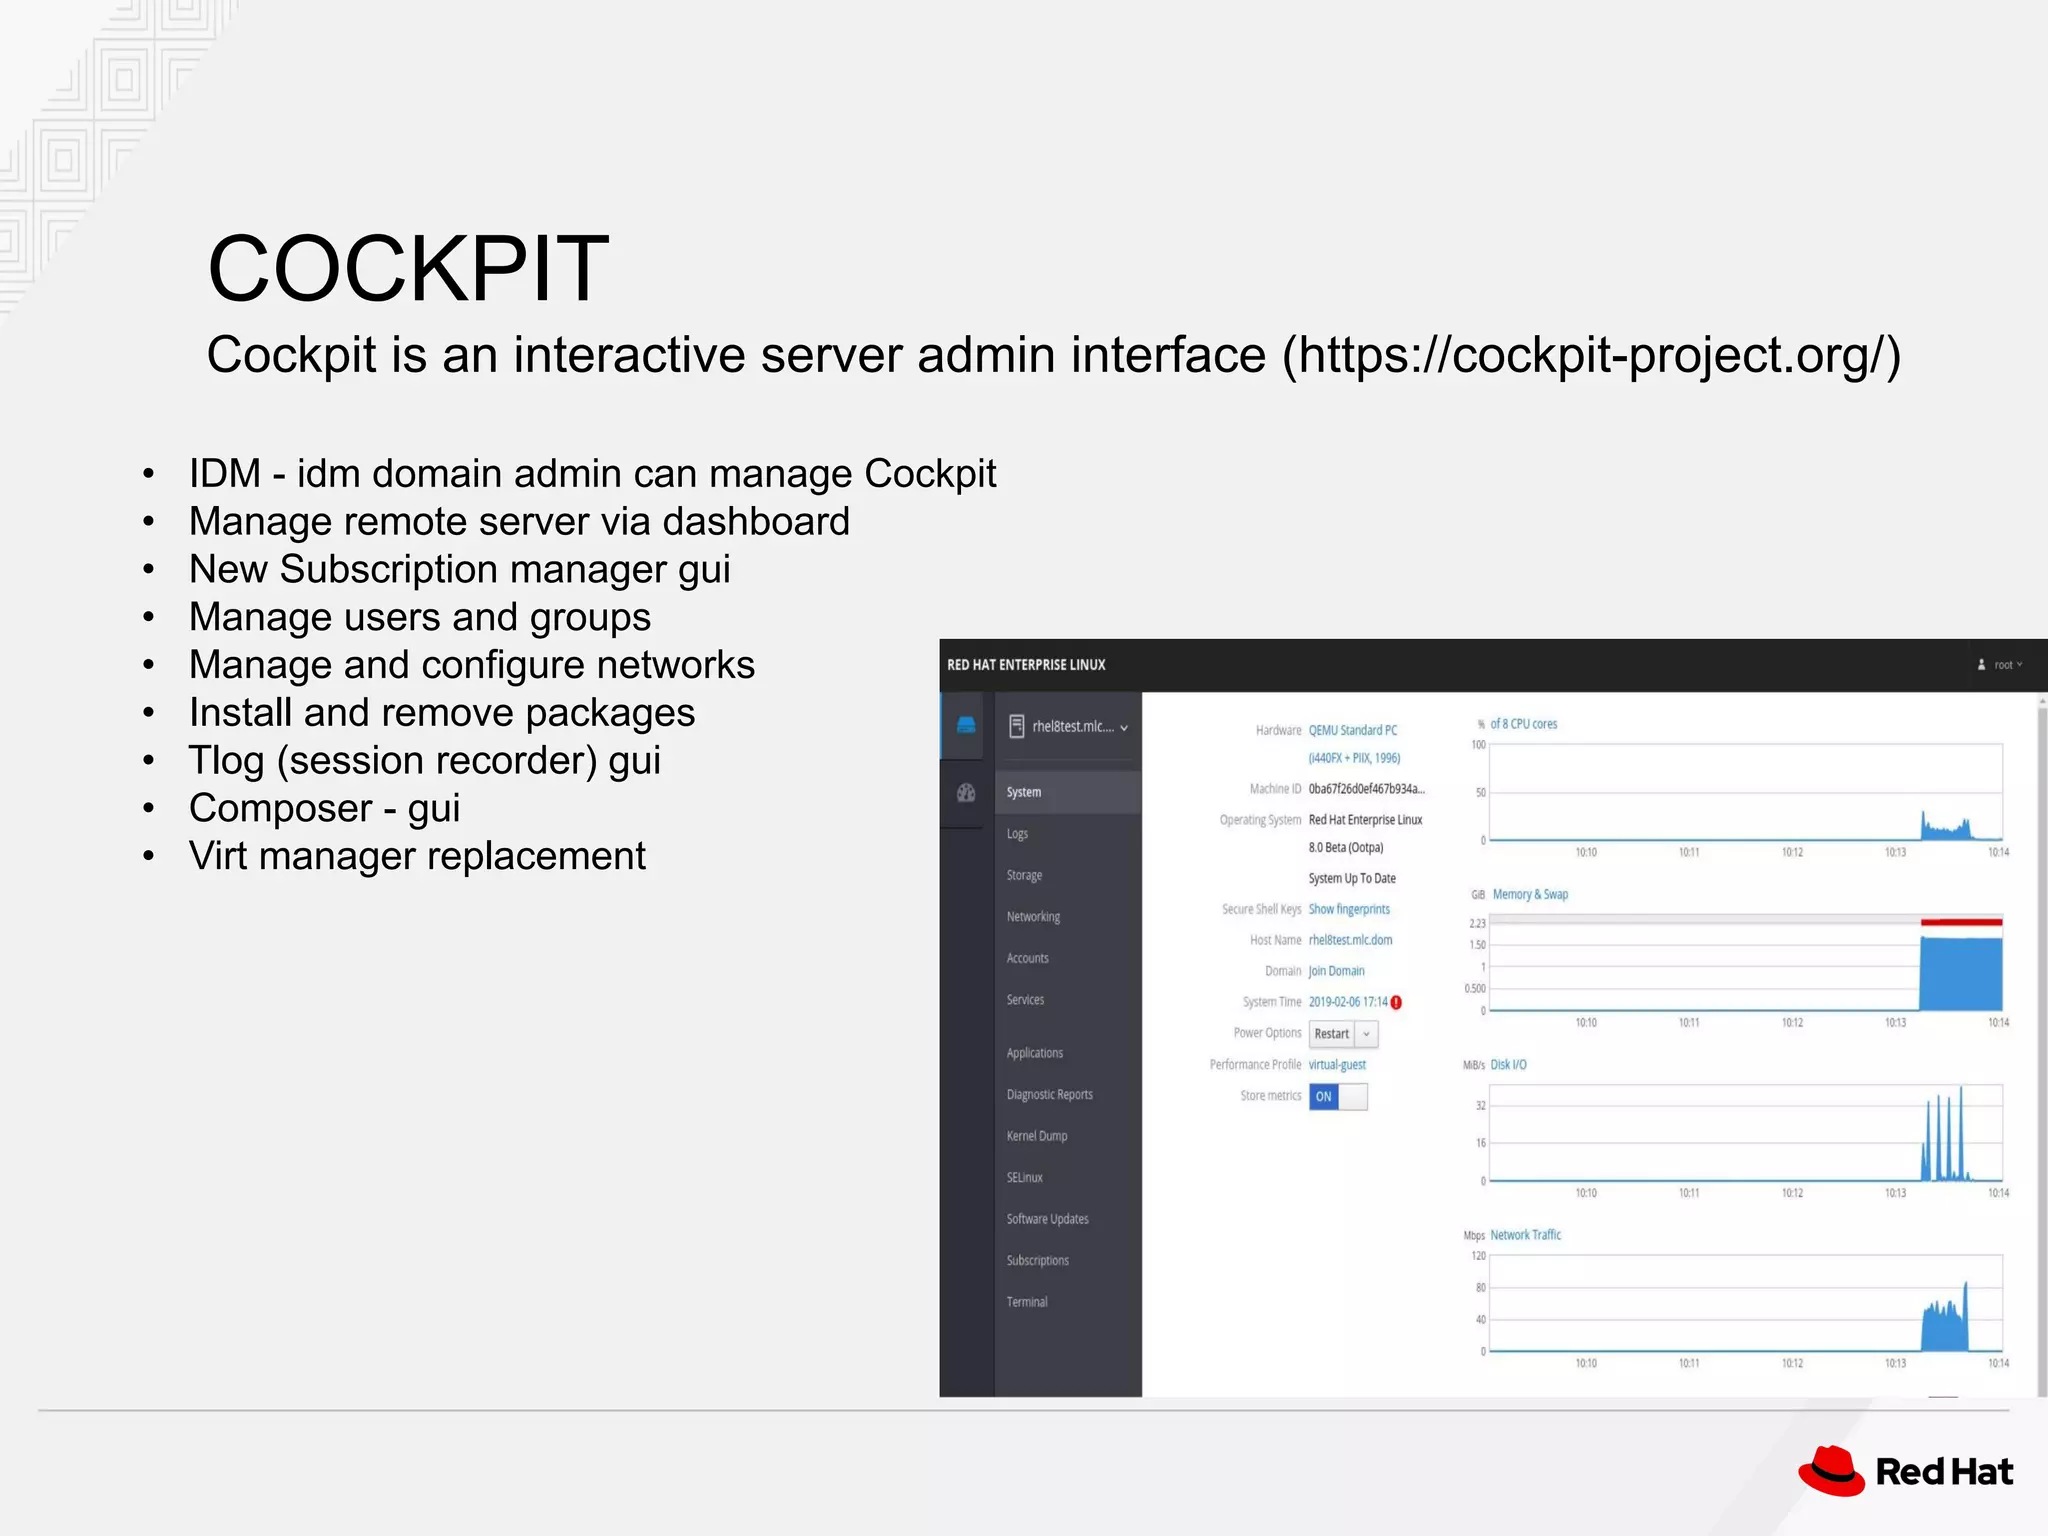Click the Disk I/O graph title
Viewport: 2048px width, 1536px height.
(x=1508, y=1065)
